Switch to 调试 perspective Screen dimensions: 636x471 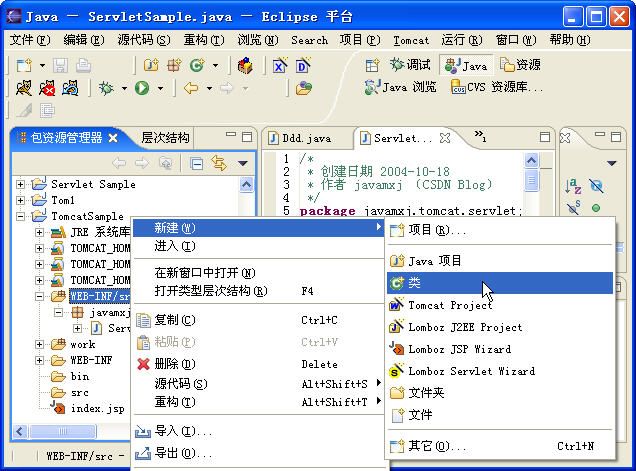[410, 65]
